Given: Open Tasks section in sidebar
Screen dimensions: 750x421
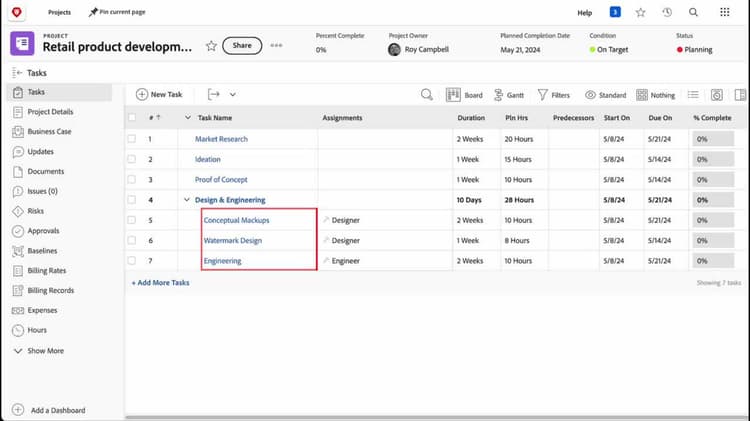Looking at the screenshot, I should click(60, 92).
